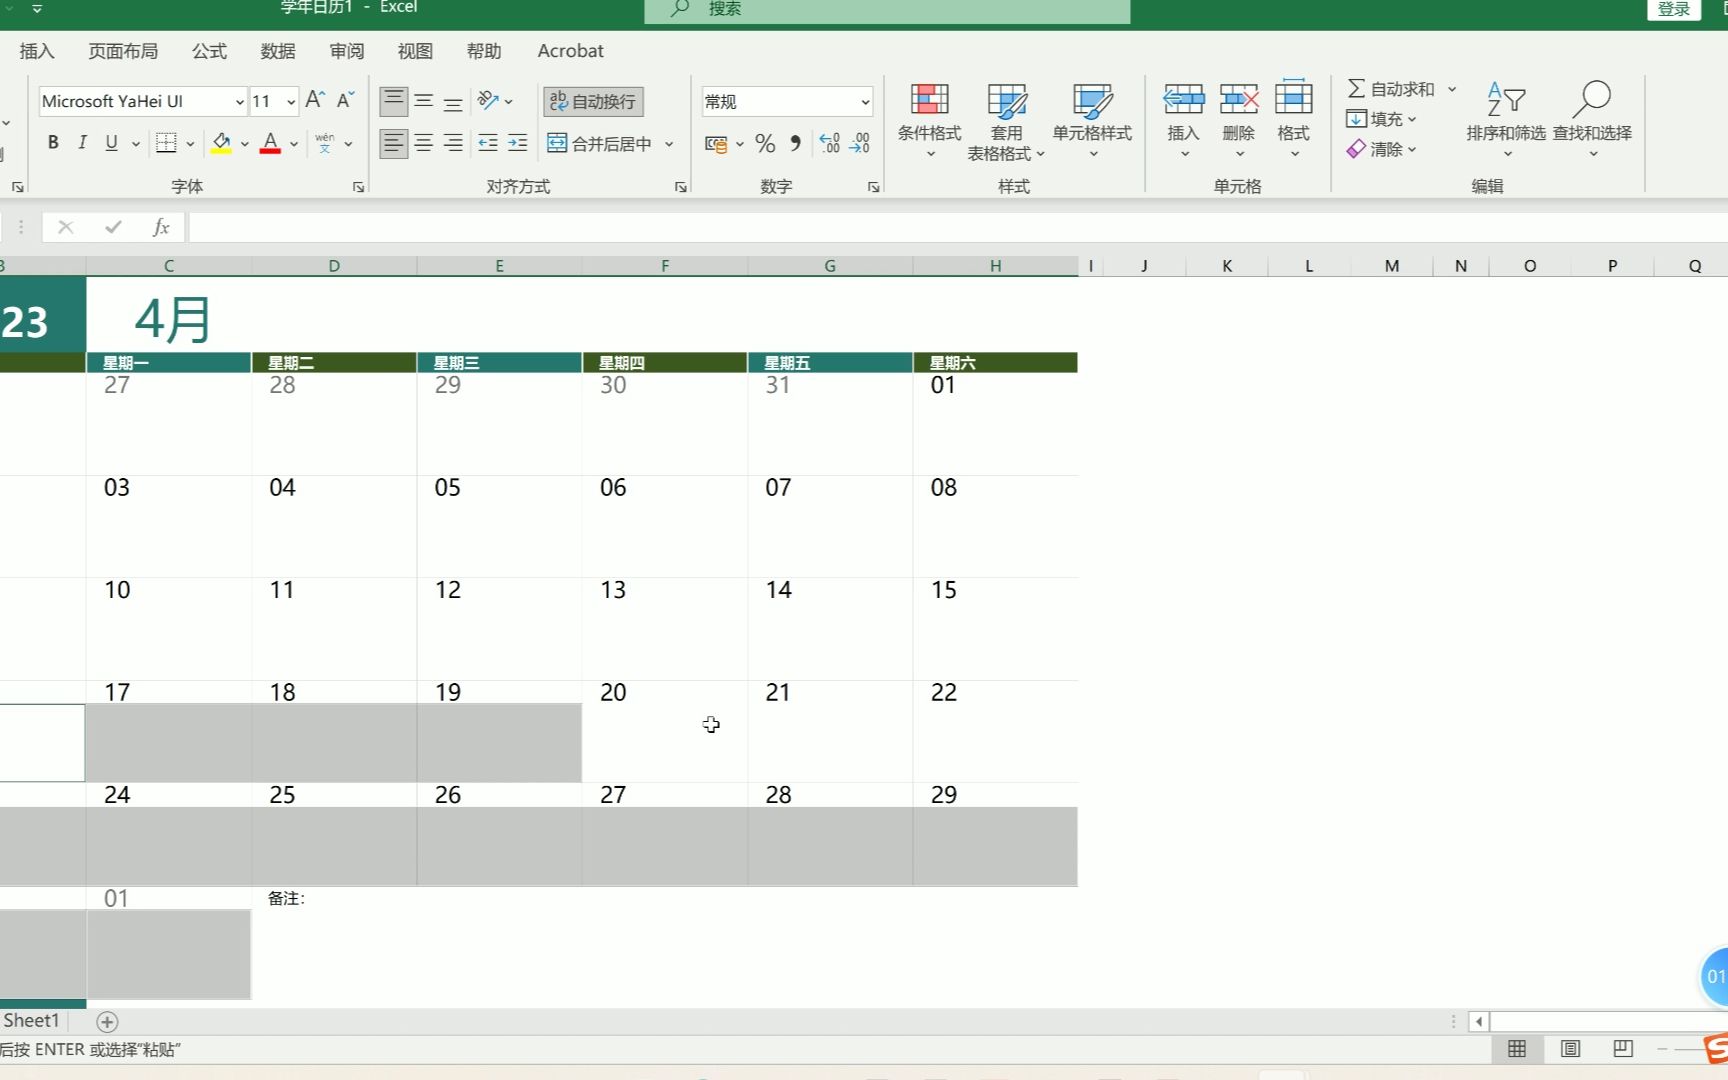This screenshot has width=1728, height=1080.
Task: Decrease font size with the smaller A icon
Action: (345, 100)
